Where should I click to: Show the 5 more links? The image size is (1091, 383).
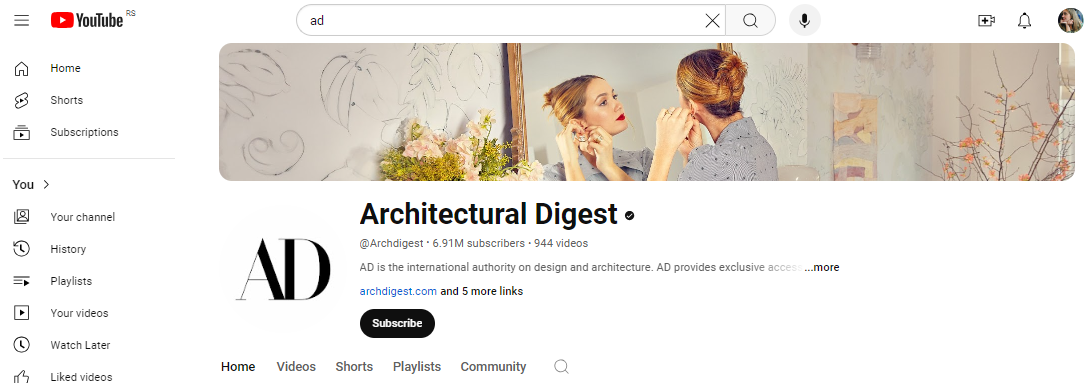[481, 291]
